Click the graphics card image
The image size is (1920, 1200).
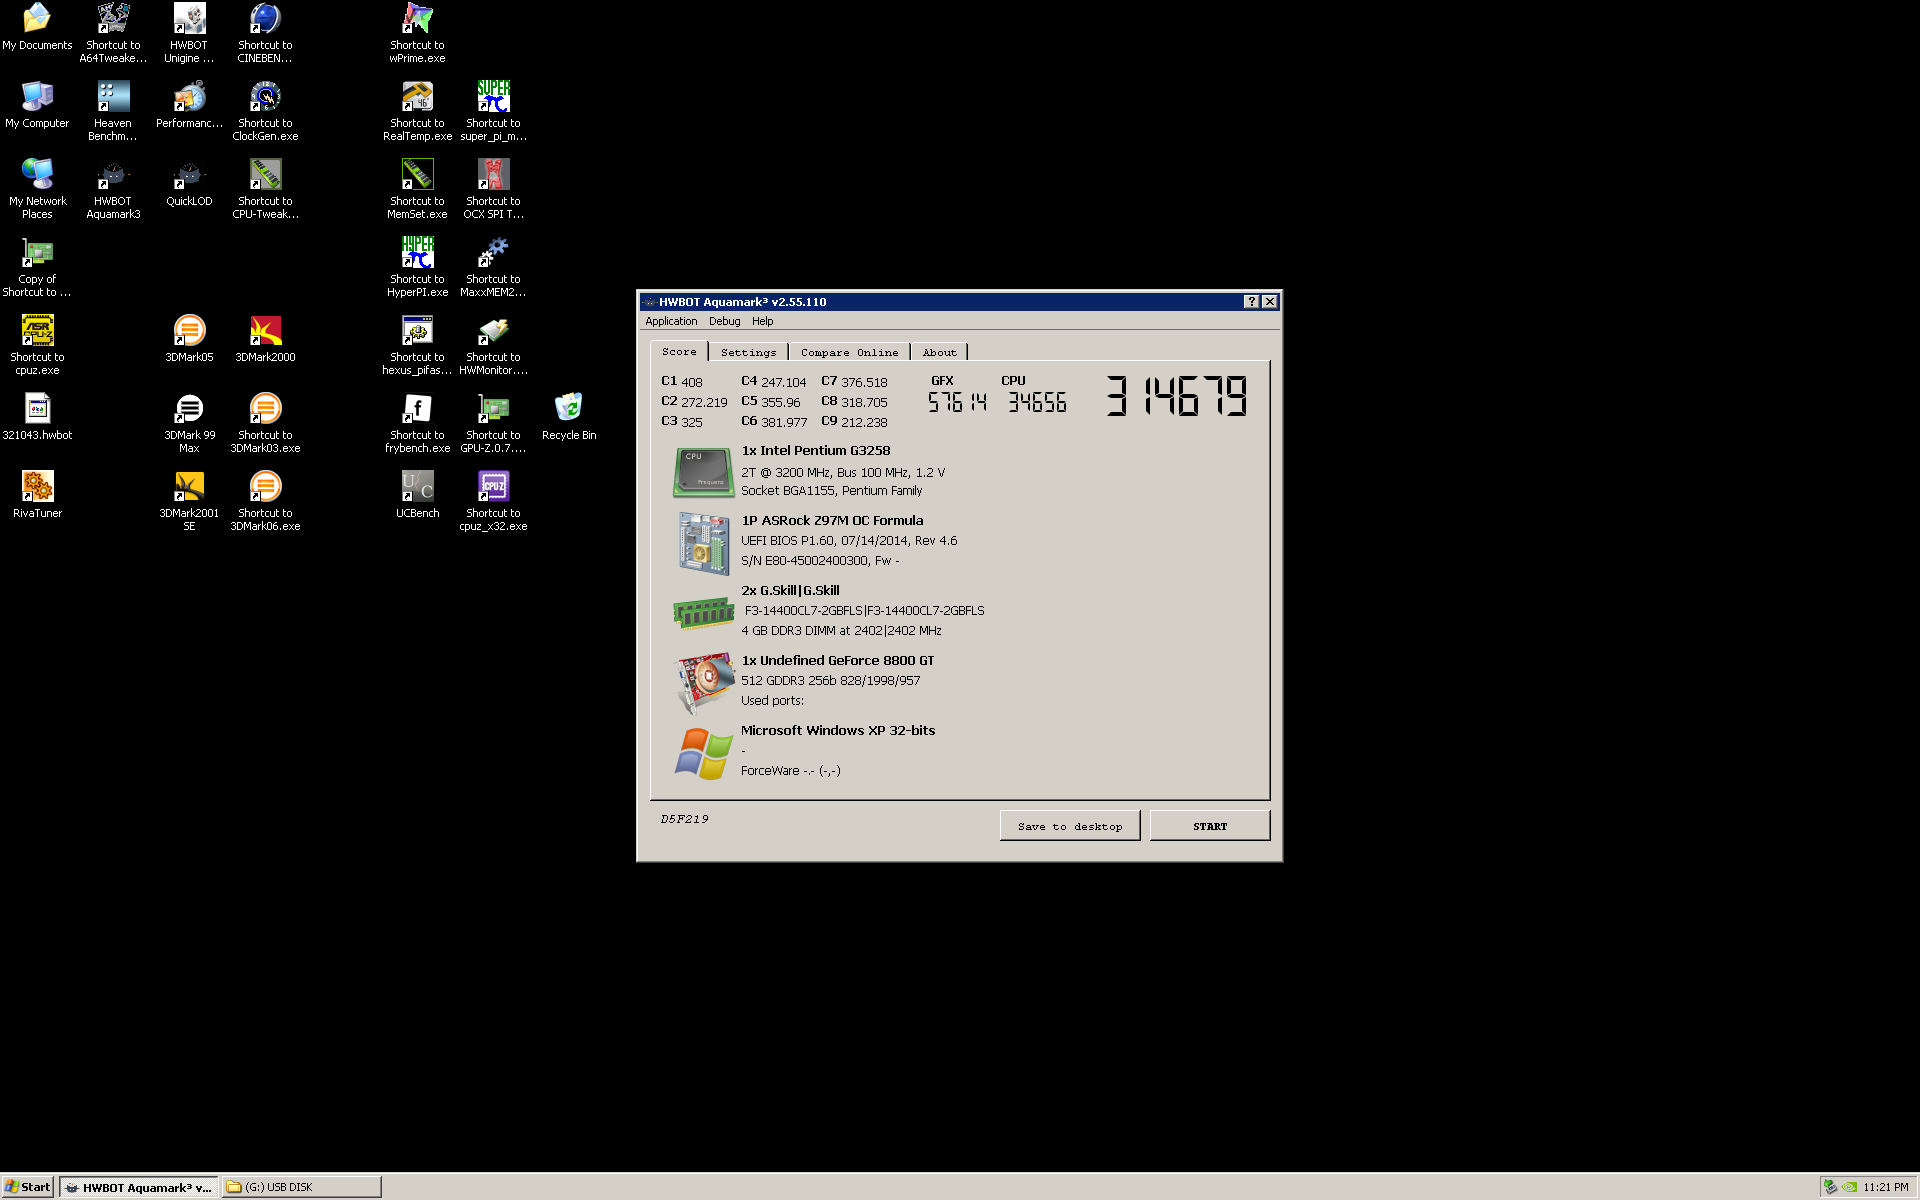pos(705,681)
